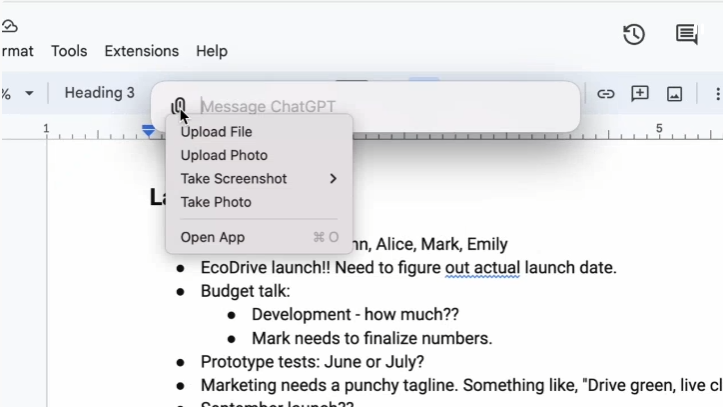Choose Upload File from the popup

216,132
